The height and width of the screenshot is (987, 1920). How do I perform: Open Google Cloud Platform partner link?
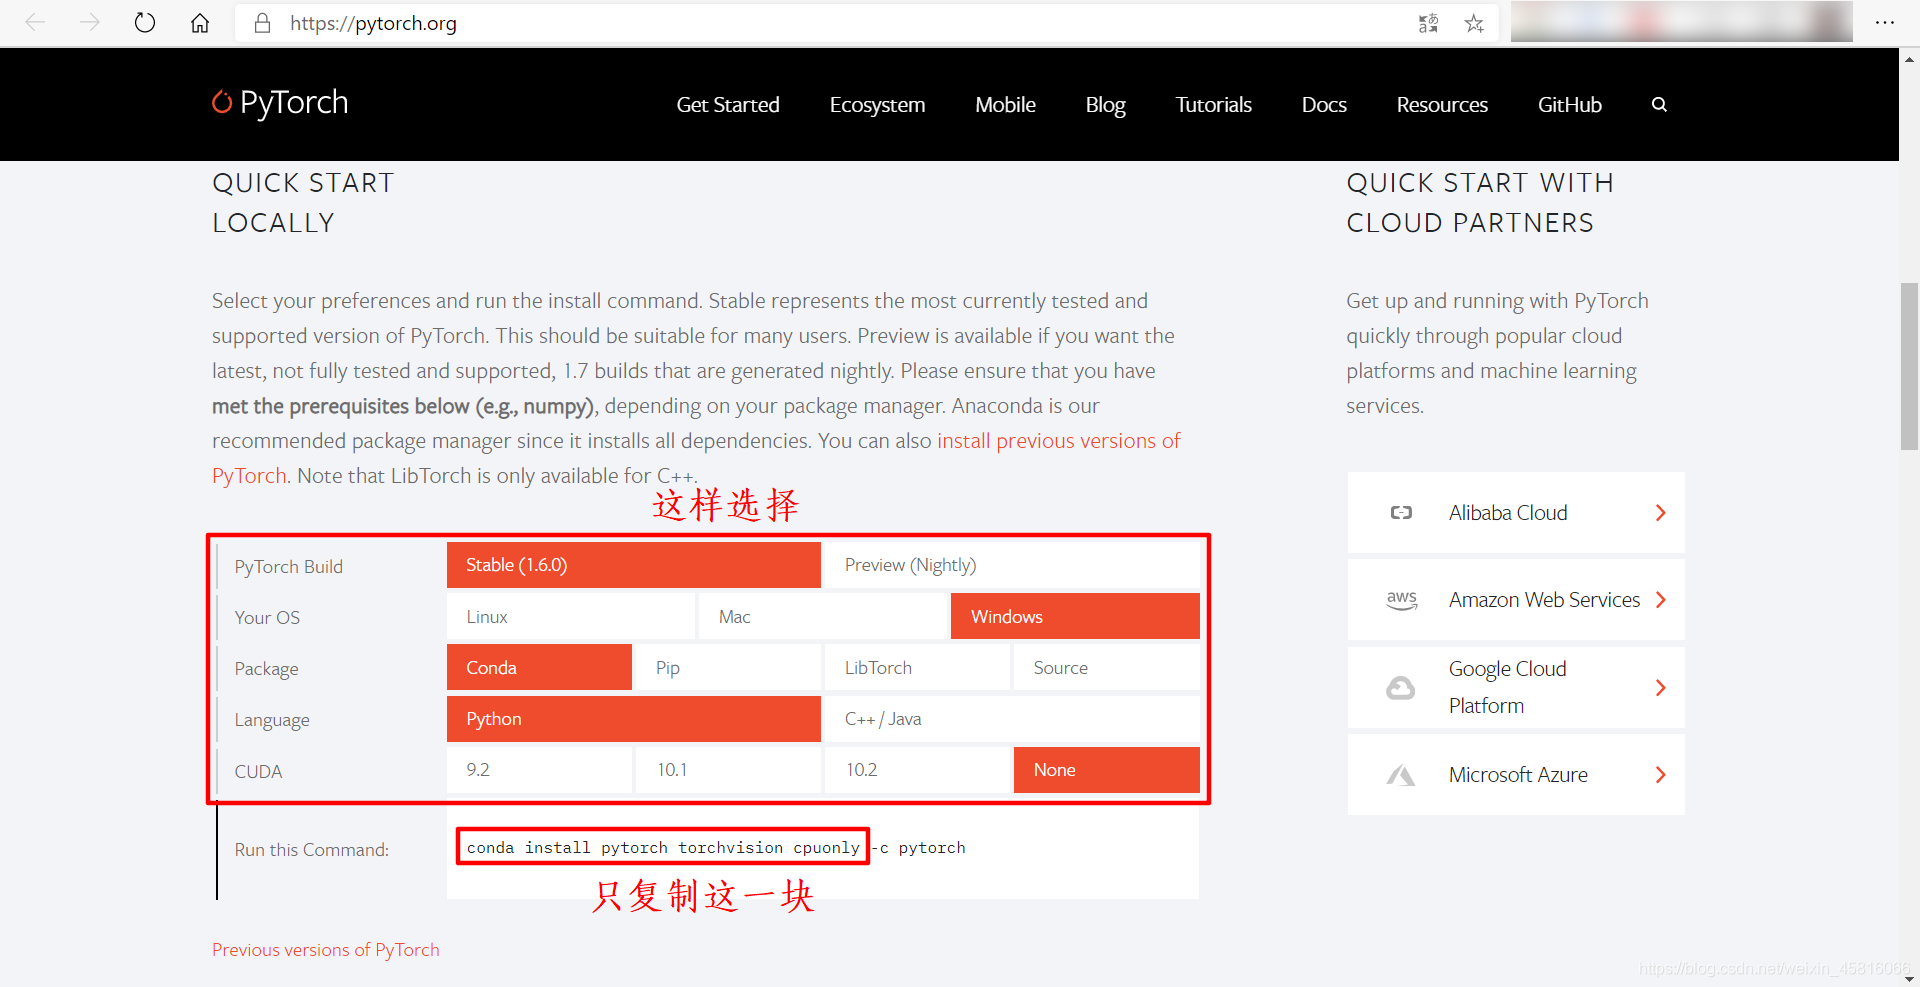1516,688
